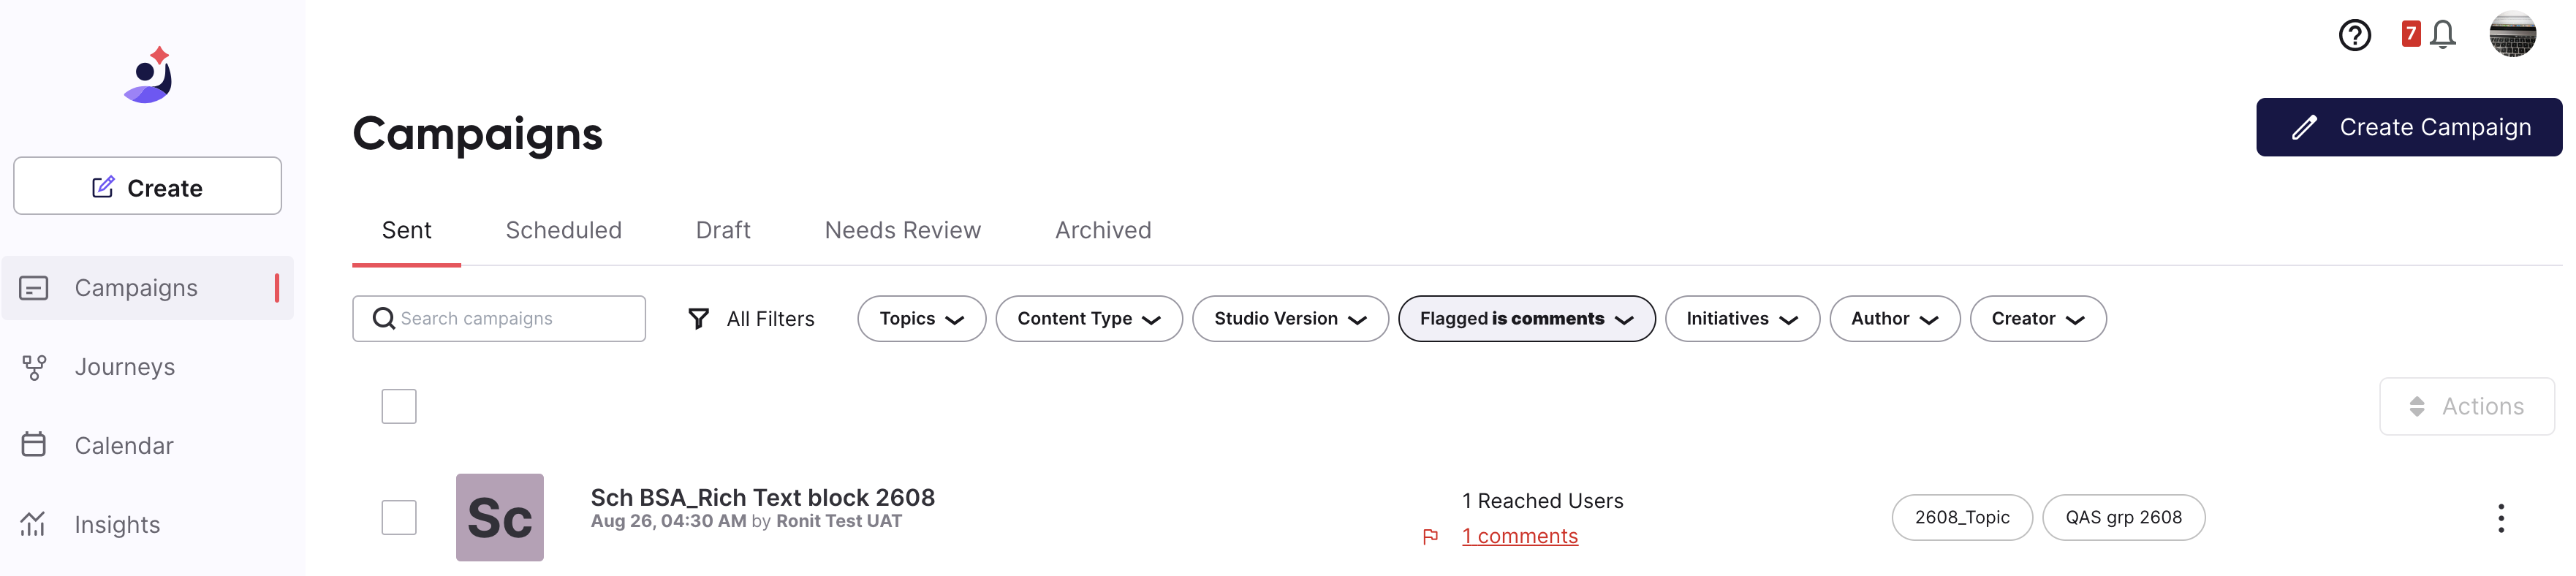Open the All Filters funnel
The height and width of the screenshot is (576, 2576).
751,319
